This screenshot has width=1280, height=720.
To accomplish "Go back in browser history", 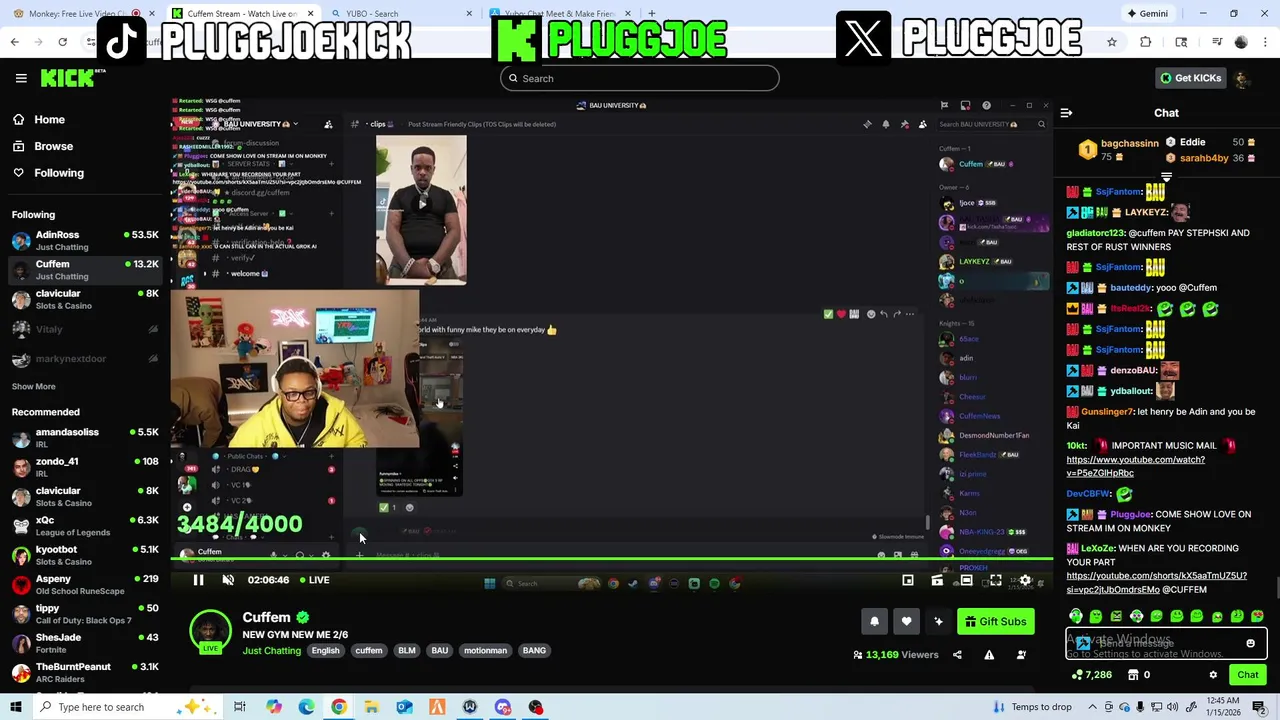I will coord(14,42).
